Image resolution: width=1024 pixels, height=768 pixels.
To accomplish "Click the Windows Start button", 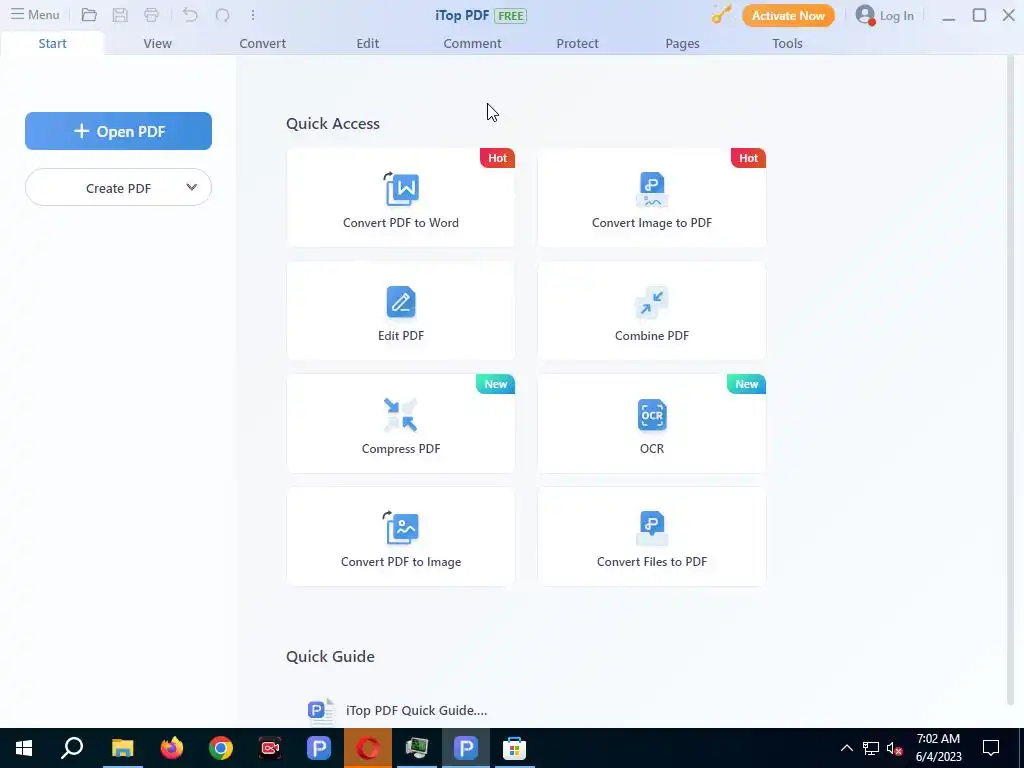I will [x=24, y=748].
